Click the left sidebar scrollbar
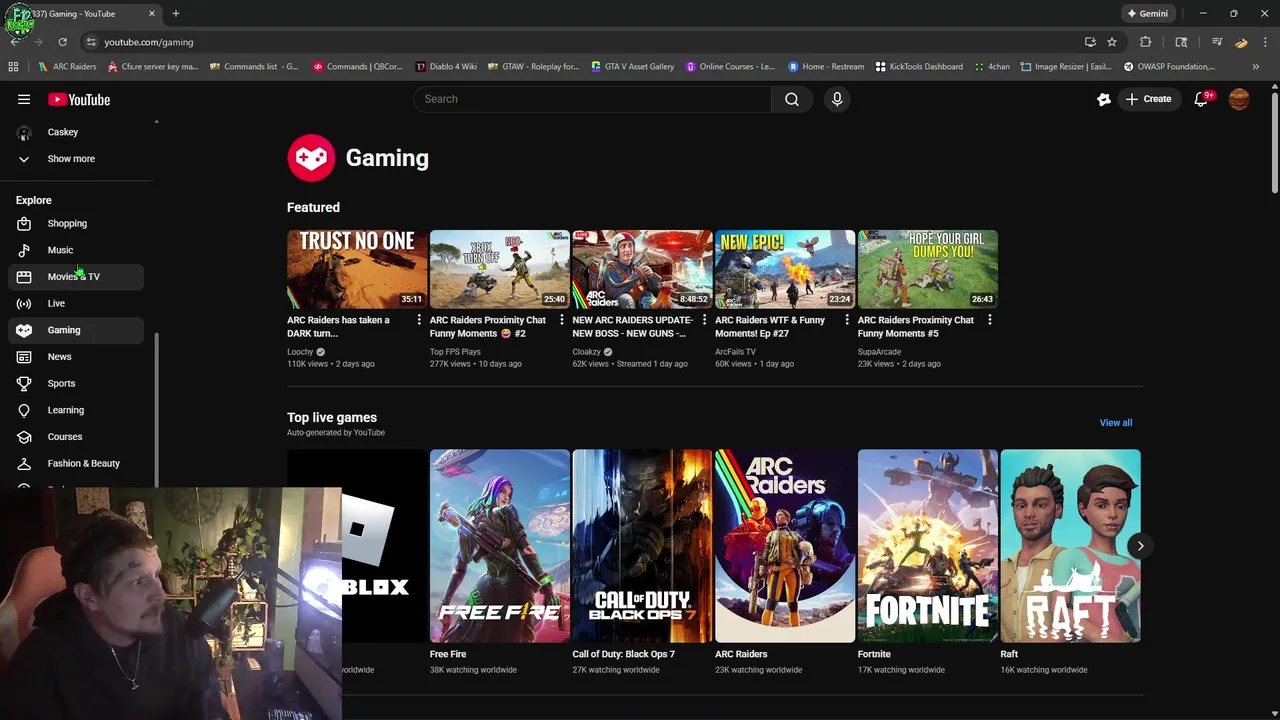Screen dimensions: 1280x720 (x=156, y=410)
